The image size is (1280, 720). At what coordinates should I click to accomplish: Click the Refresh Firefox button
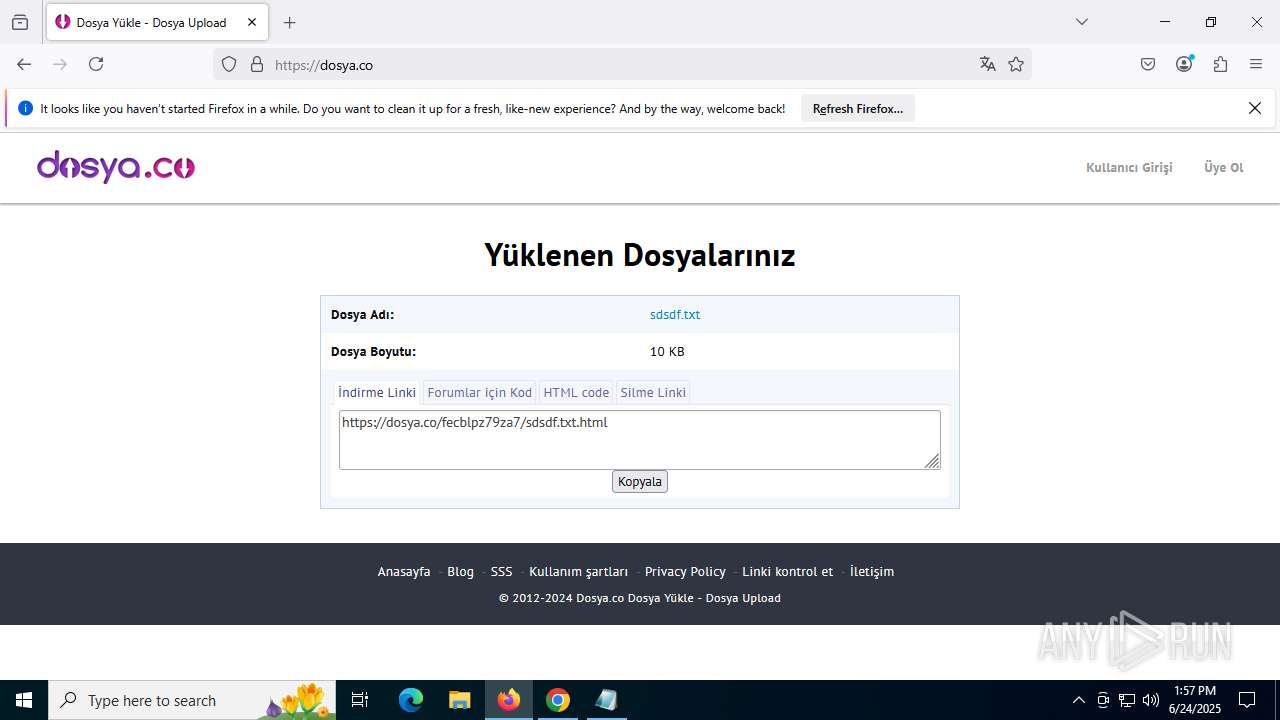coord(858,108)
